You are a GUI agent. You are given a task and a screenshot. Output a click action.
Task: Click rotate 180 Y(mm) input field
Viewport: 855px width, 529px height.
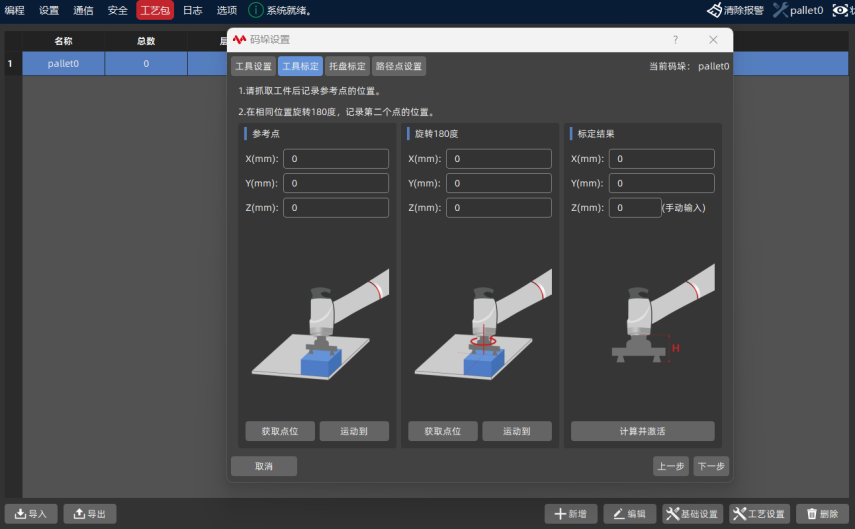point(499,183)
